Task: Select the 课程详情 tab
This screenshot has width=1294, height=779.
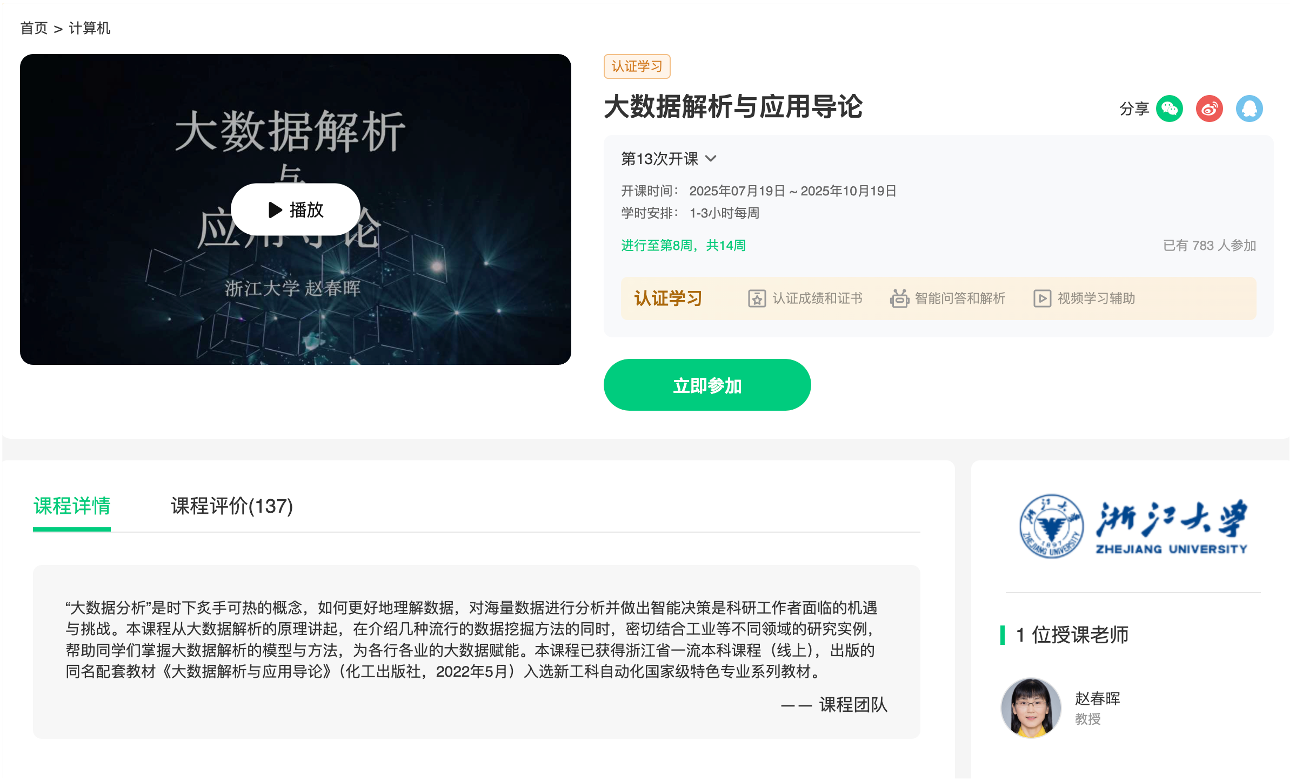Action: pos(72,506)
